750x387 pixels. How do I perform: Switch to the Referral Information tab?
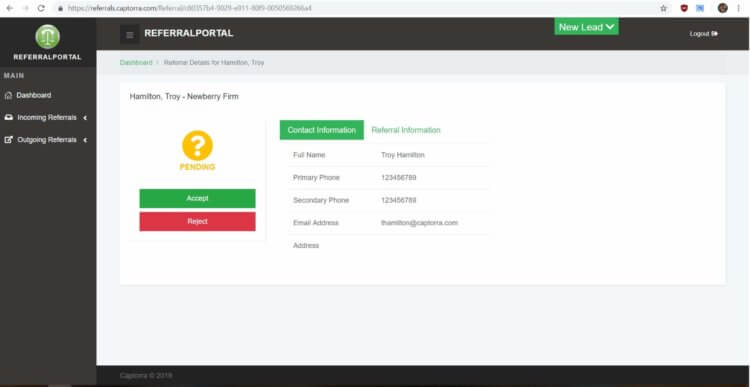406,130
